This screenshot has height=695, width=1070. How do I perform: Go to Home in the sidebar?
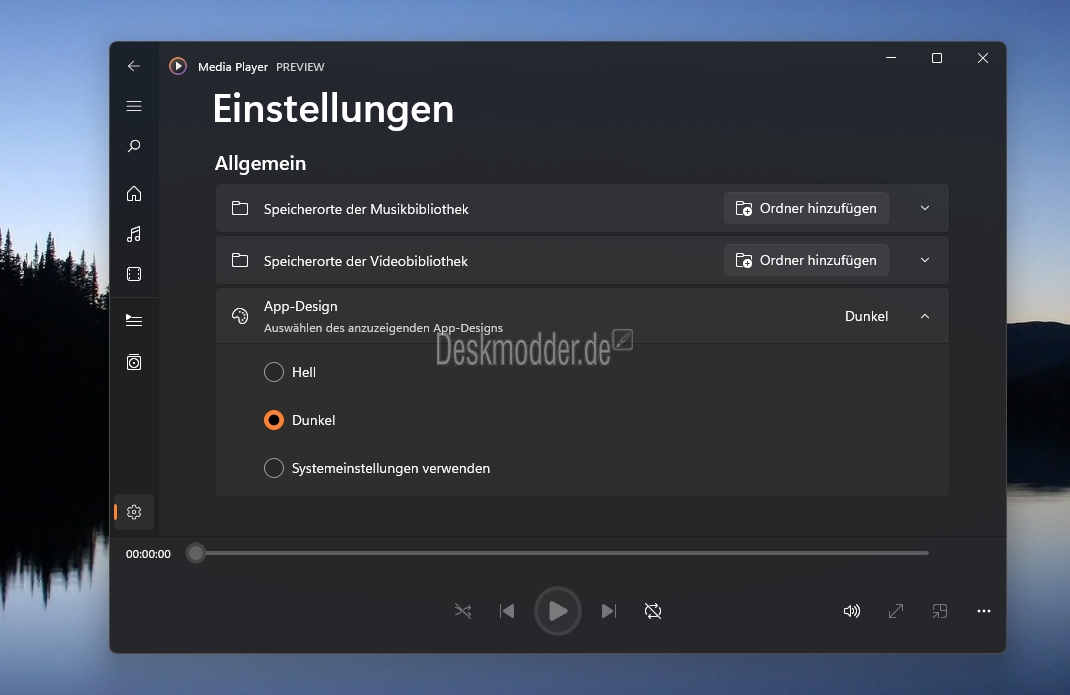point(134,194)
